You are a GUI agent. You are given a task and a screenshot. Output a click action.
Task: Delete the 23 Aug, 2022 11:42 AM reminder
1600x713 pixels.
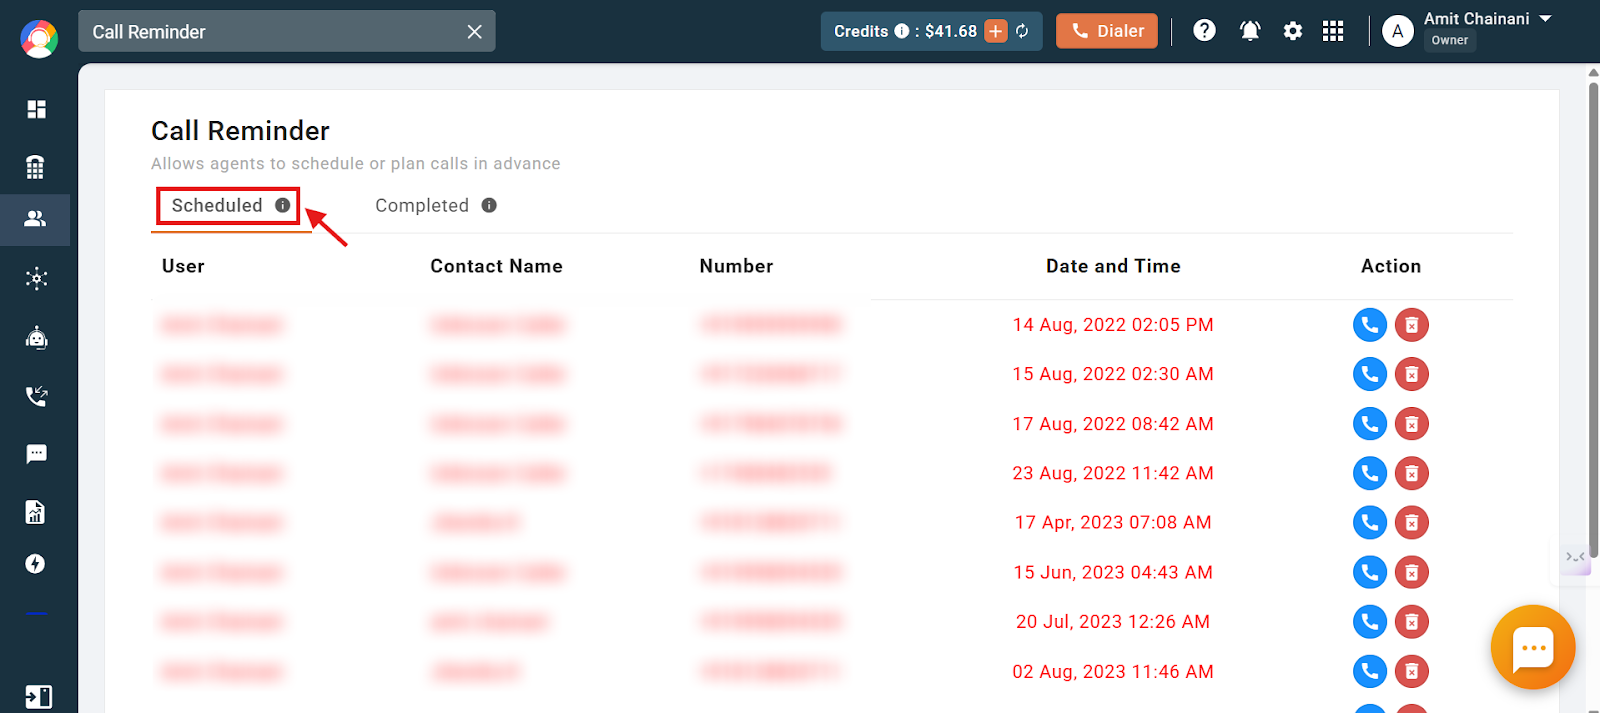(1412, 473)
